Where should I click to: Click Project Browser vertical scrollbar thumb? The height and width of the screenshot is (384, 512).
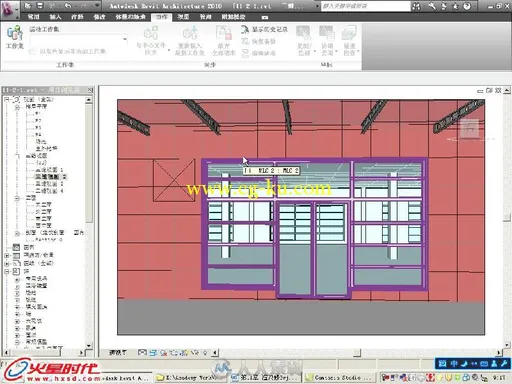89,163
